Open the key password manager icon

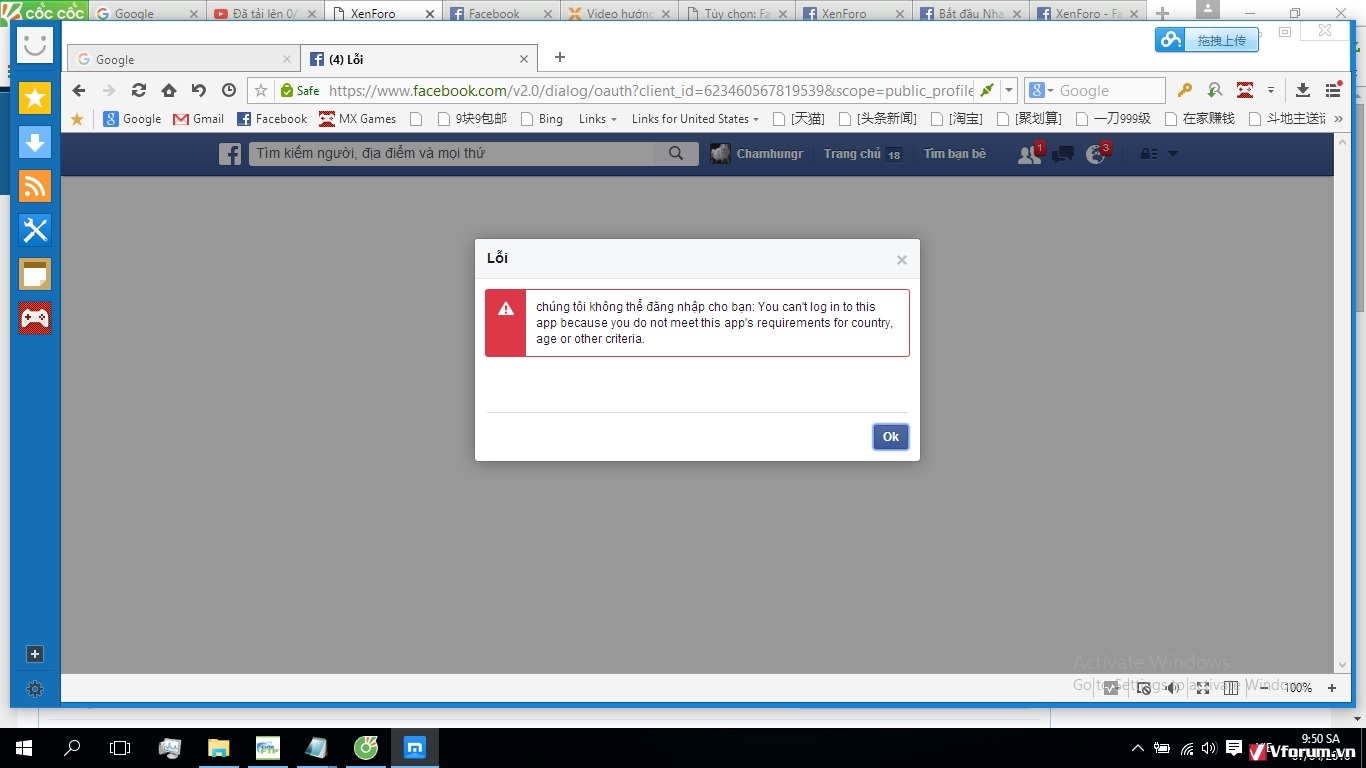[x=1184, y=90]
